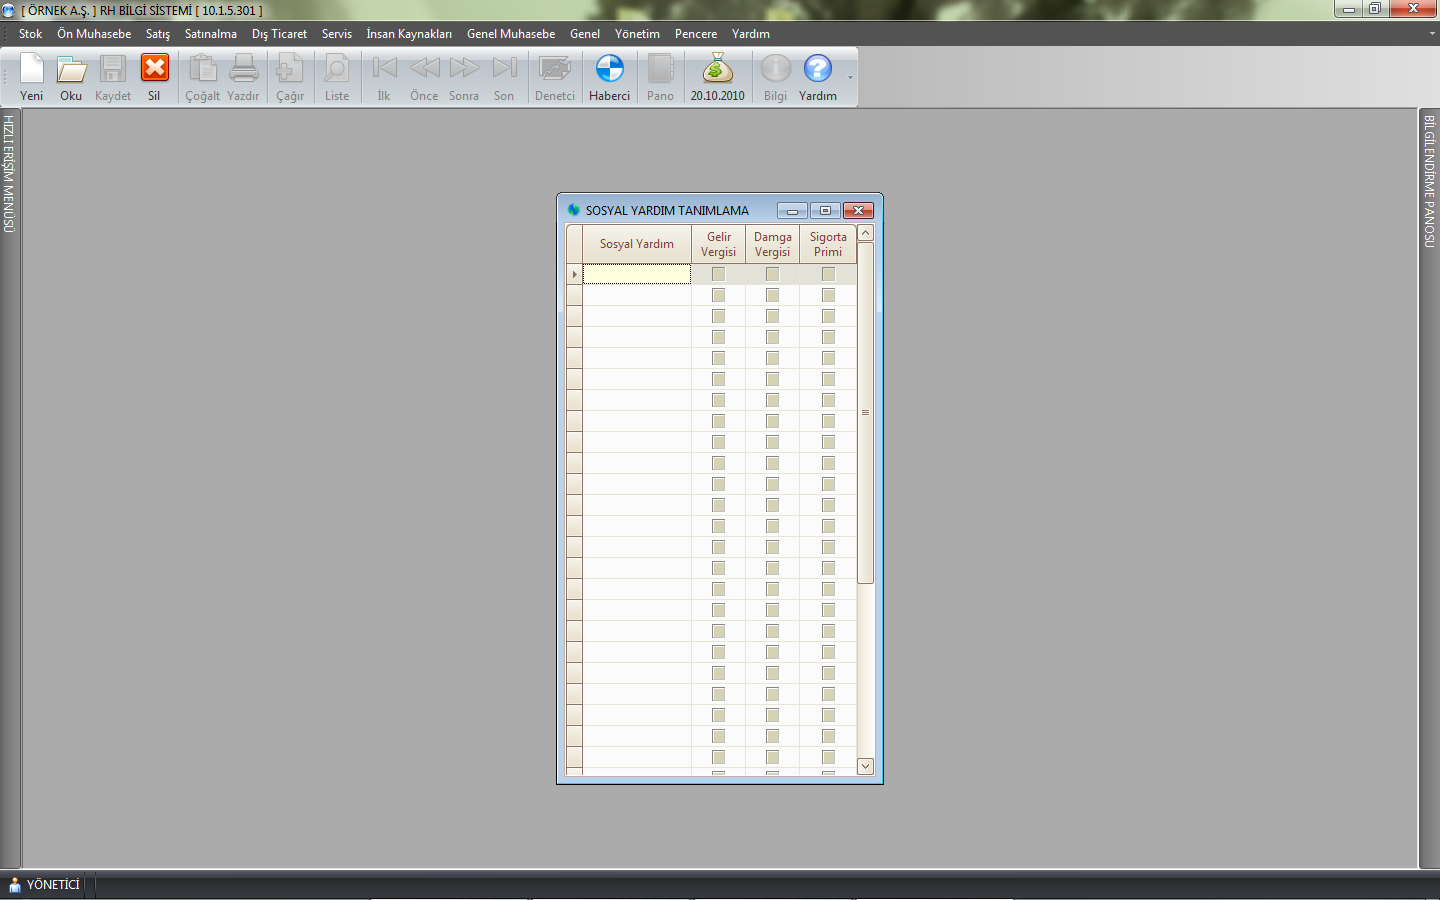Screen dimensions: 1440x900
Task: Open a record with the Oku icon
Action: [71, 77]
